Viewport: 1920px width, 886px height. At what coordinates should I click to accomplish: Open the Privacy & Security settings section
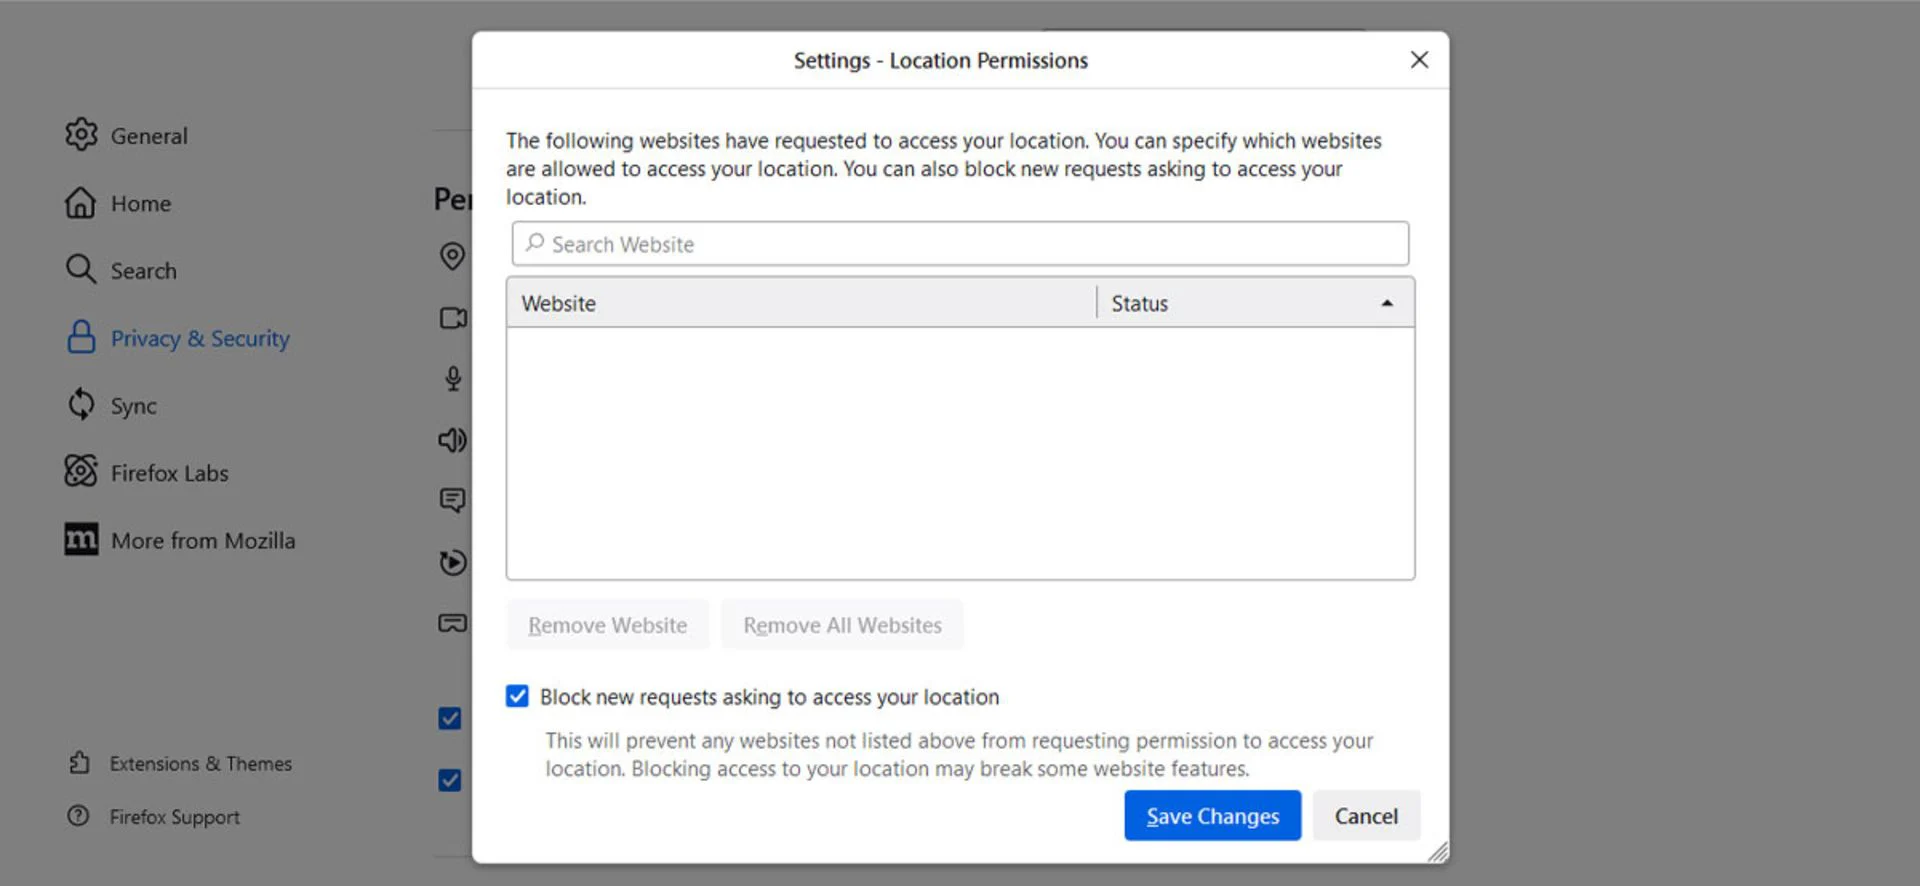[200, 339]
